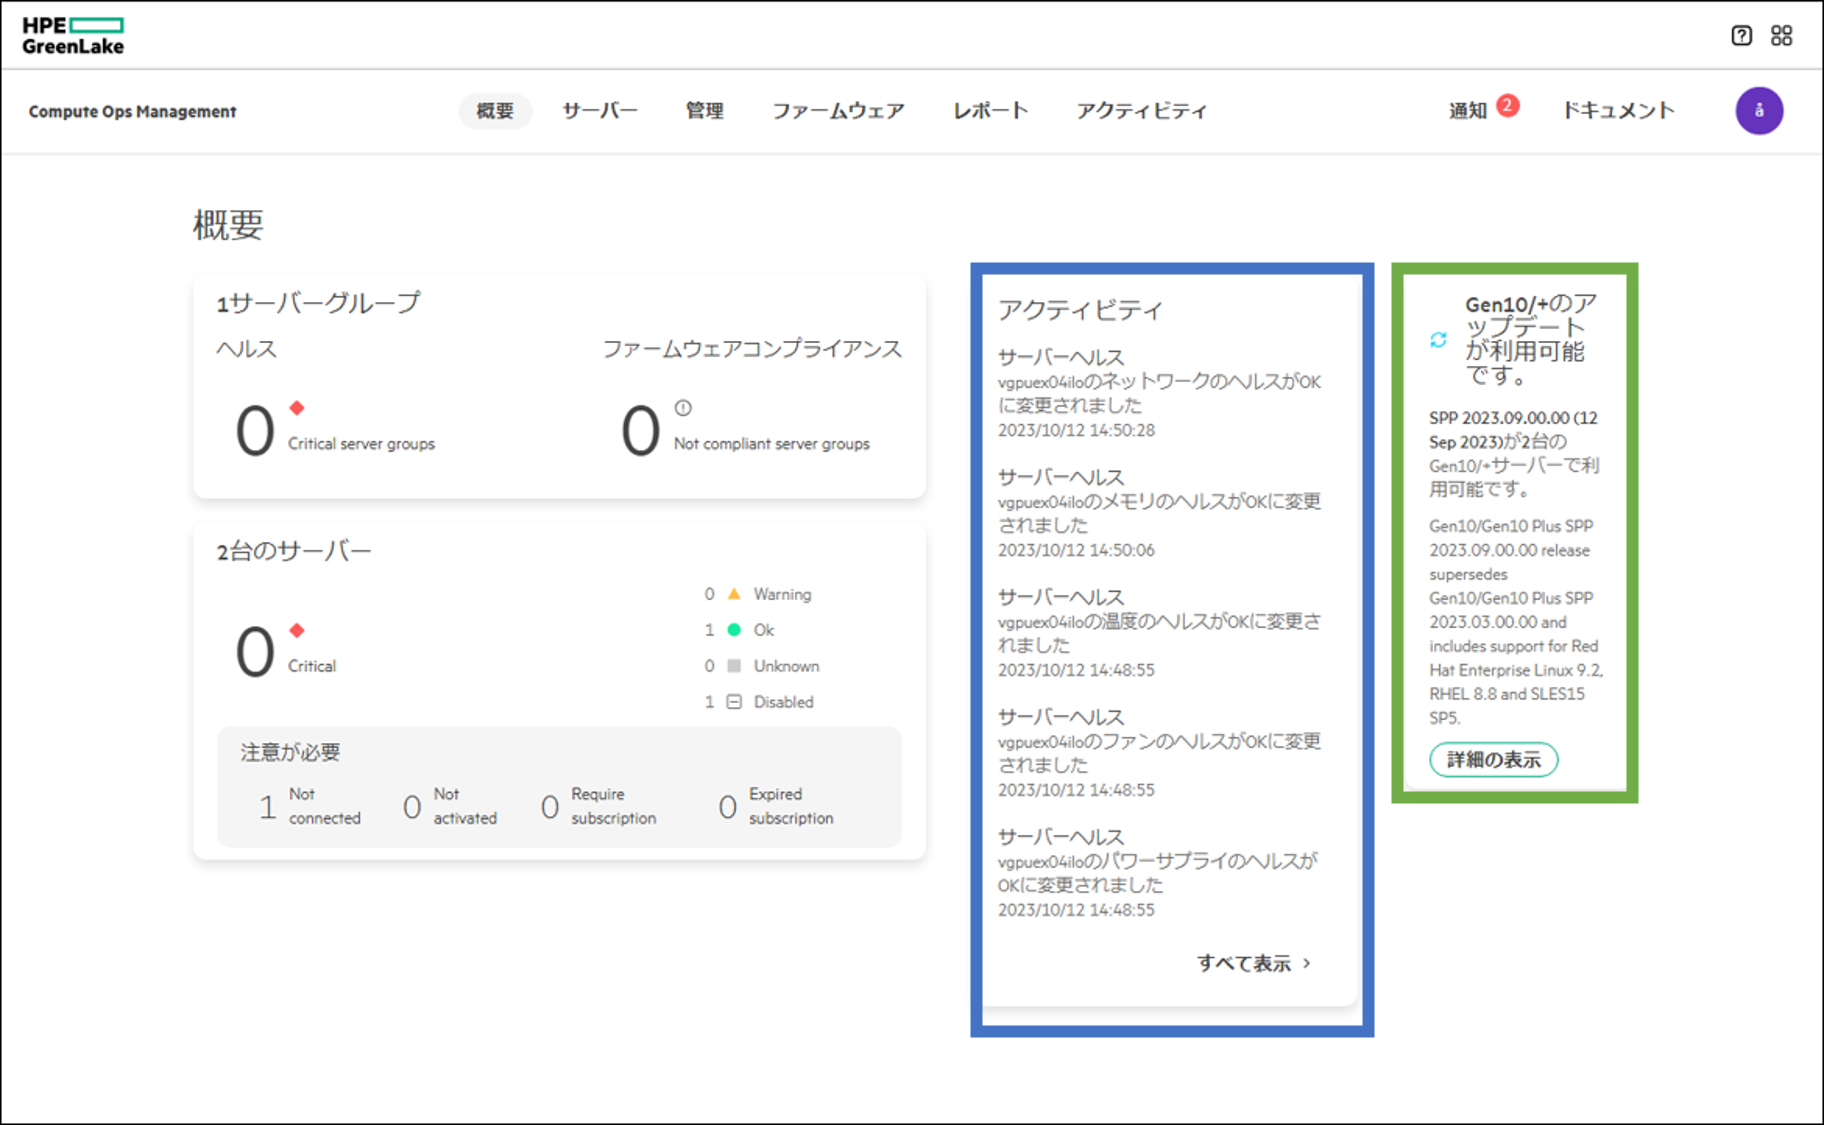This screenshot has width=1824, height=1125.
Task: Click the Warning servers row label
Action: pos(782,594)
